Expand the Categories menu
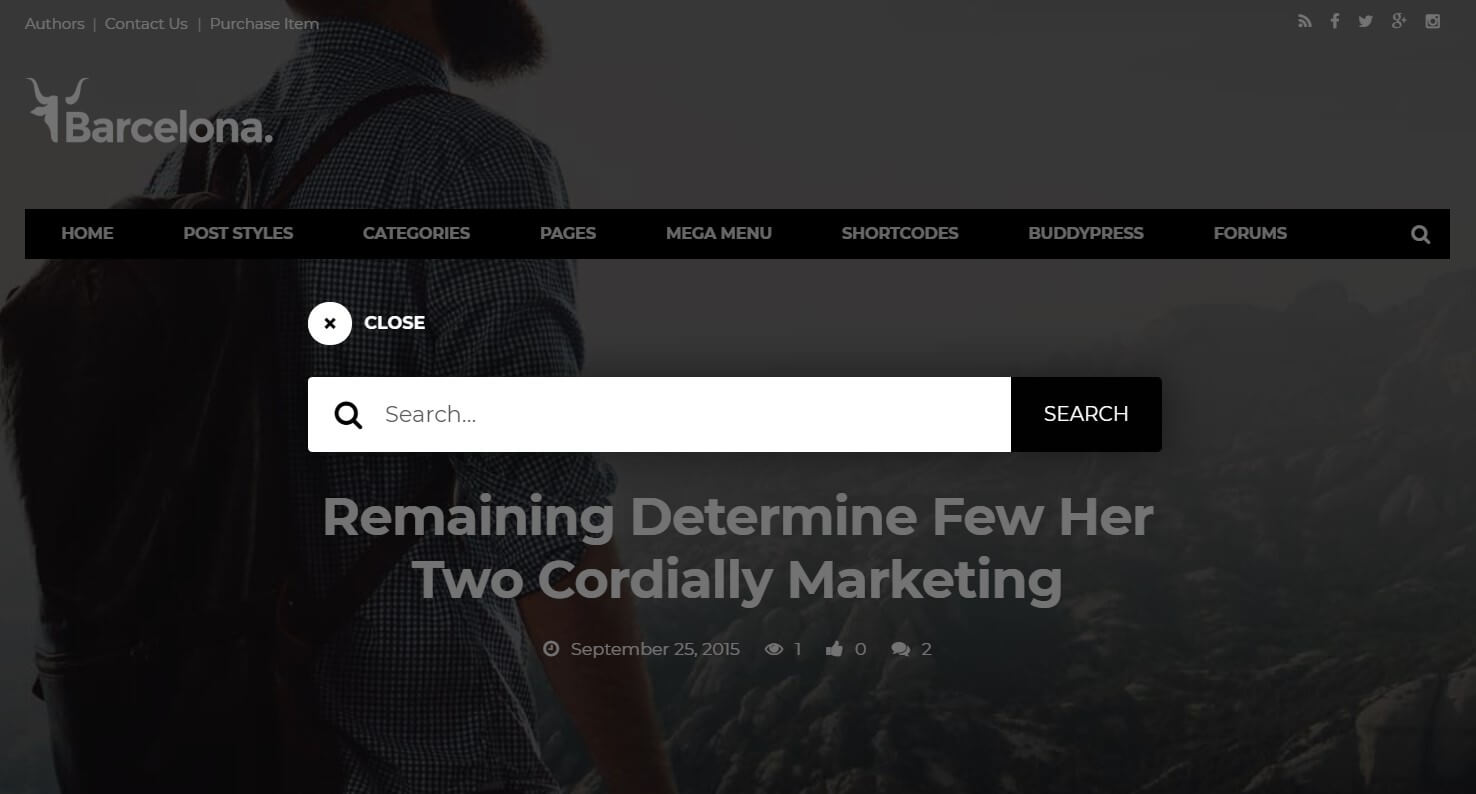Viewport: 1476px width, 794px height. [416, 233]
